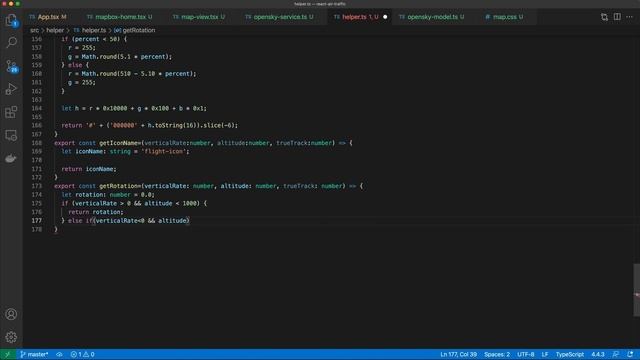640x360 pixels.
Task: Click the sync changes icon in status bar
Action: click(59, 354)
